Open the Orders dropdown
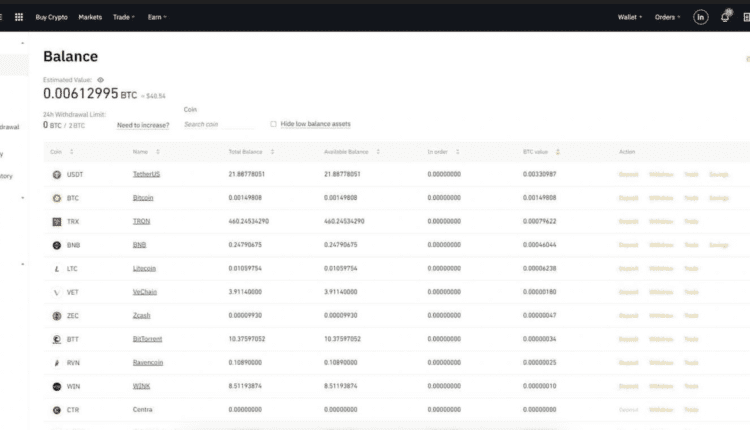This screenshot has width=750, height=430. pyautogui.click(x=667, y=17)
